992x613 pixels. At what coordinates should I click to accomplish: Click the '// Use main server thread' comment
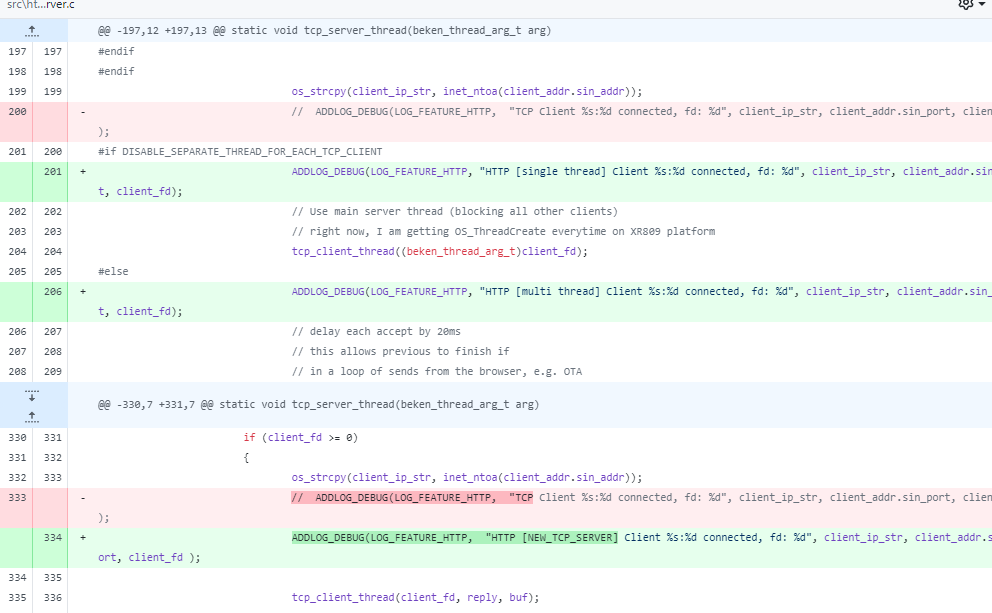click(x=454, y=211)
